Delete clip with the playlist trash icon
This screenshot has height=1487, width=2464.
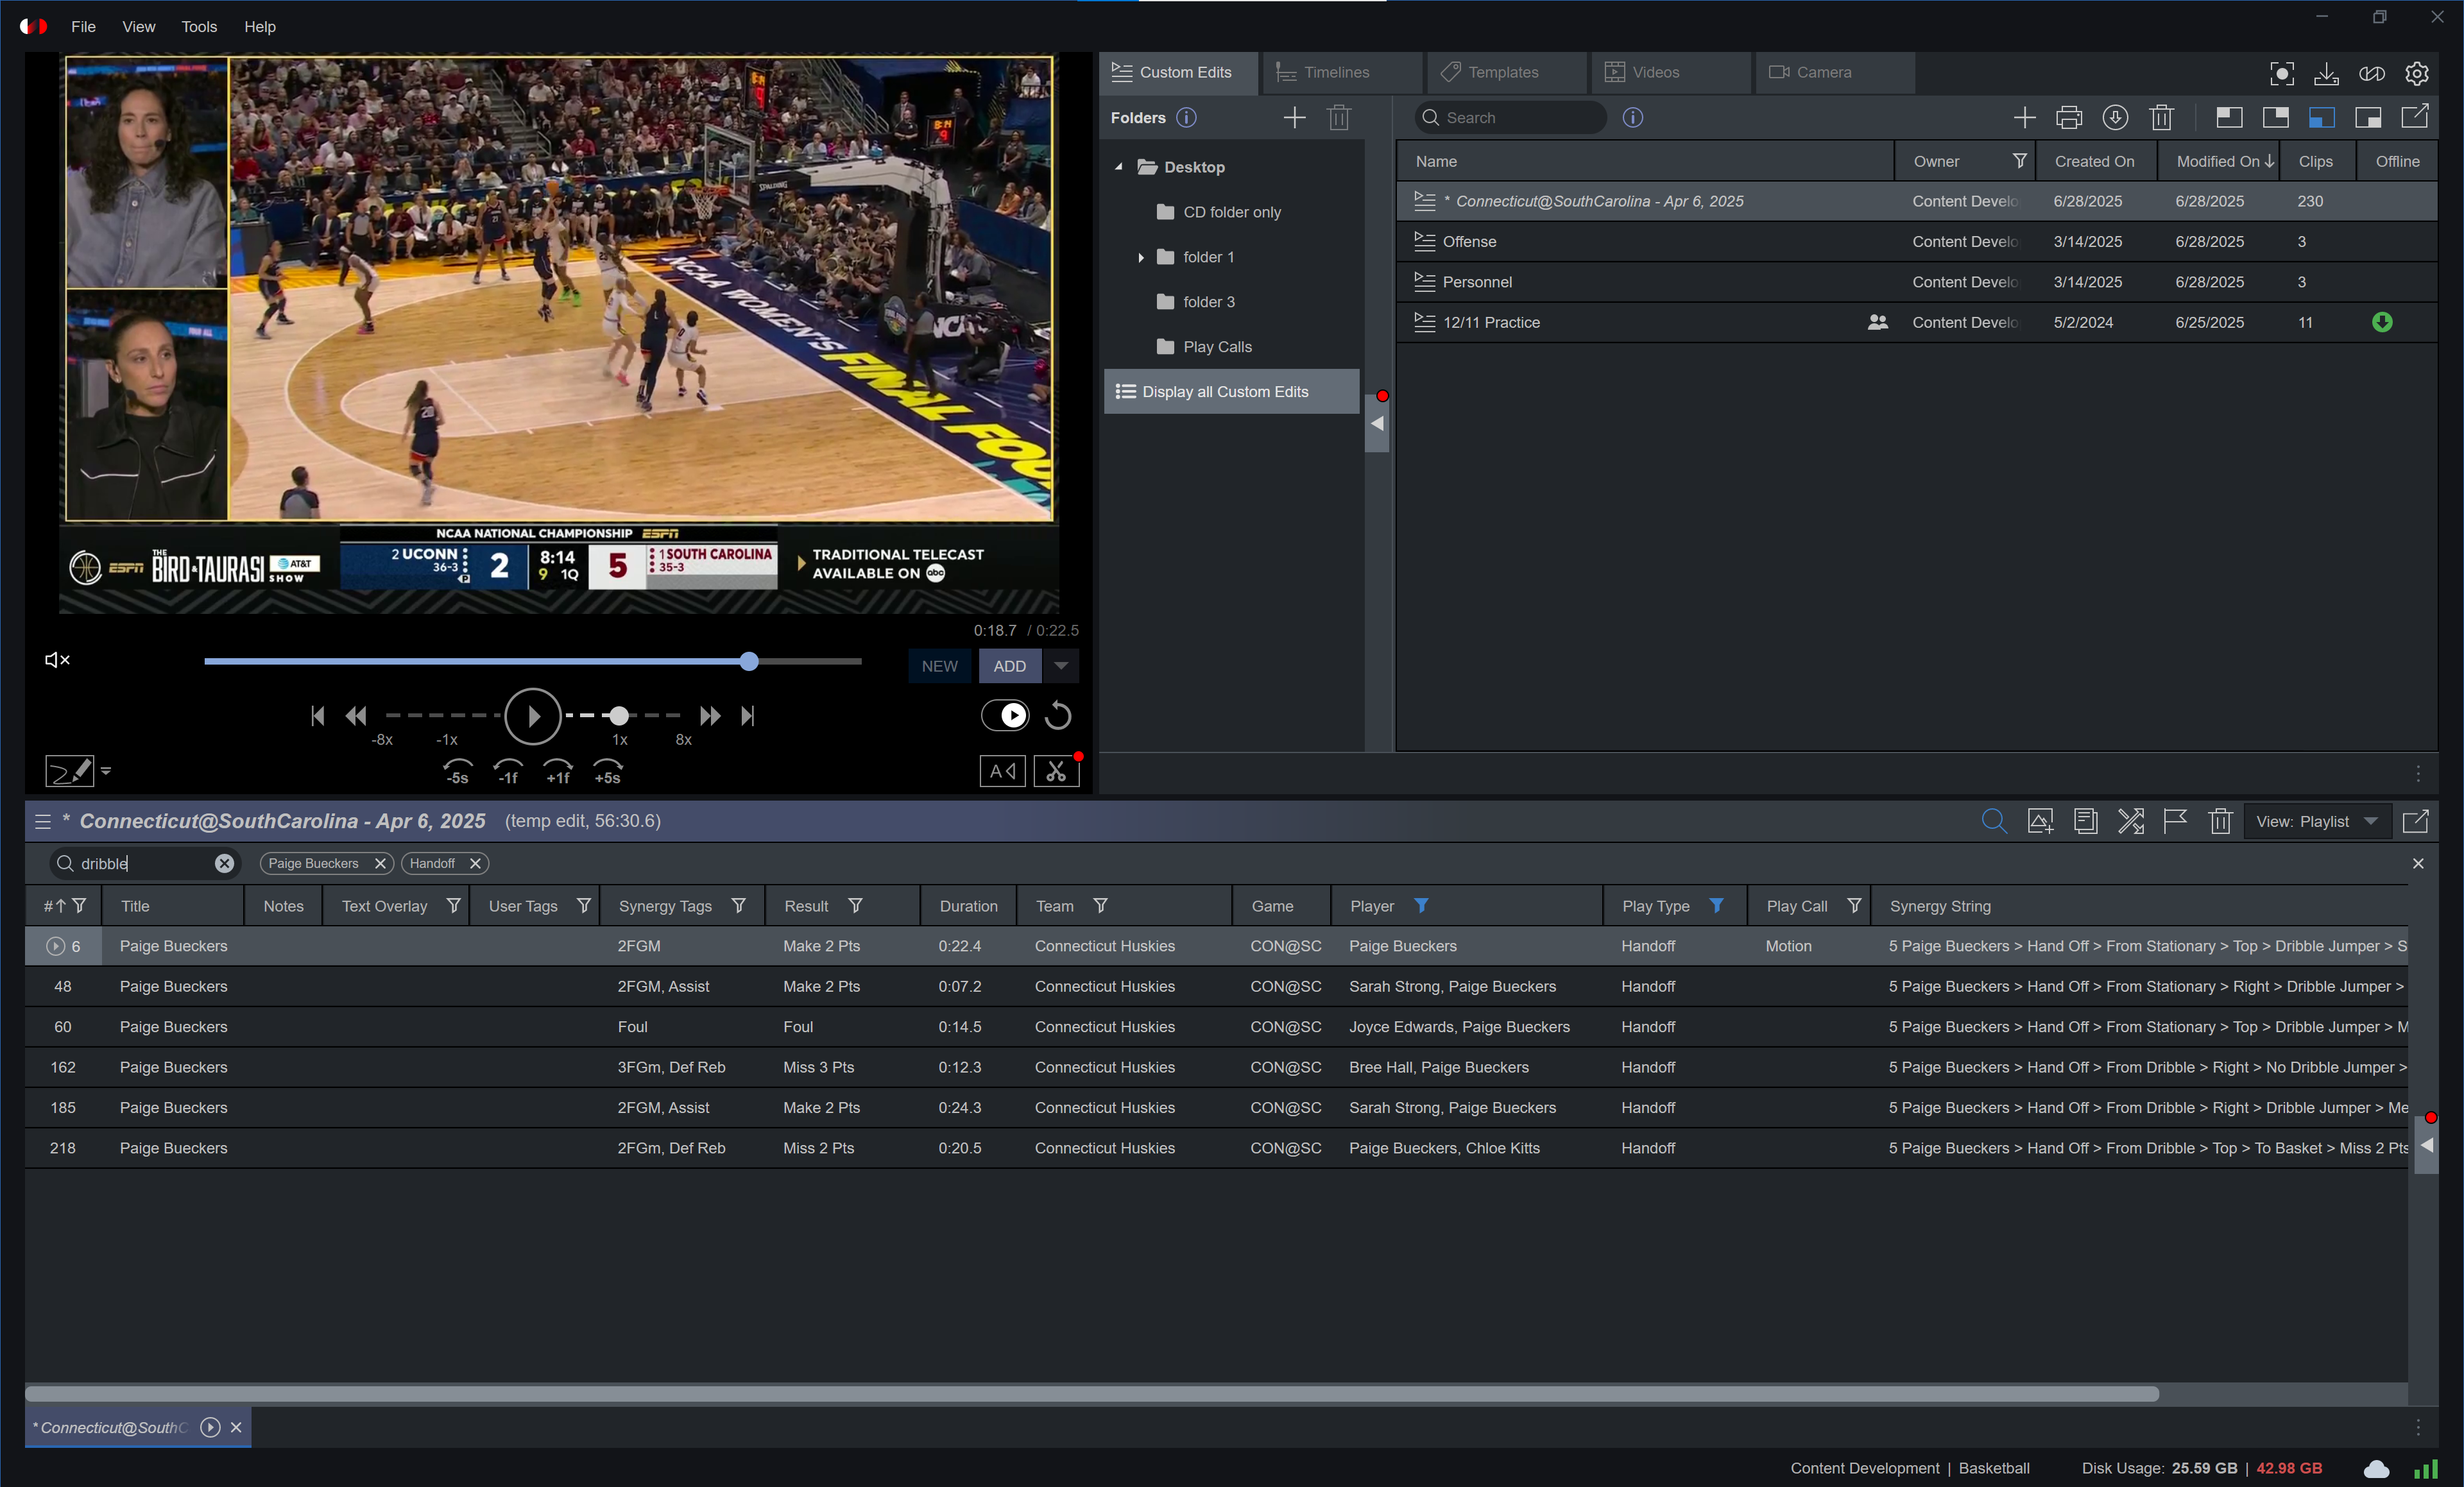pyautogui.click(x=2220, y=821)
